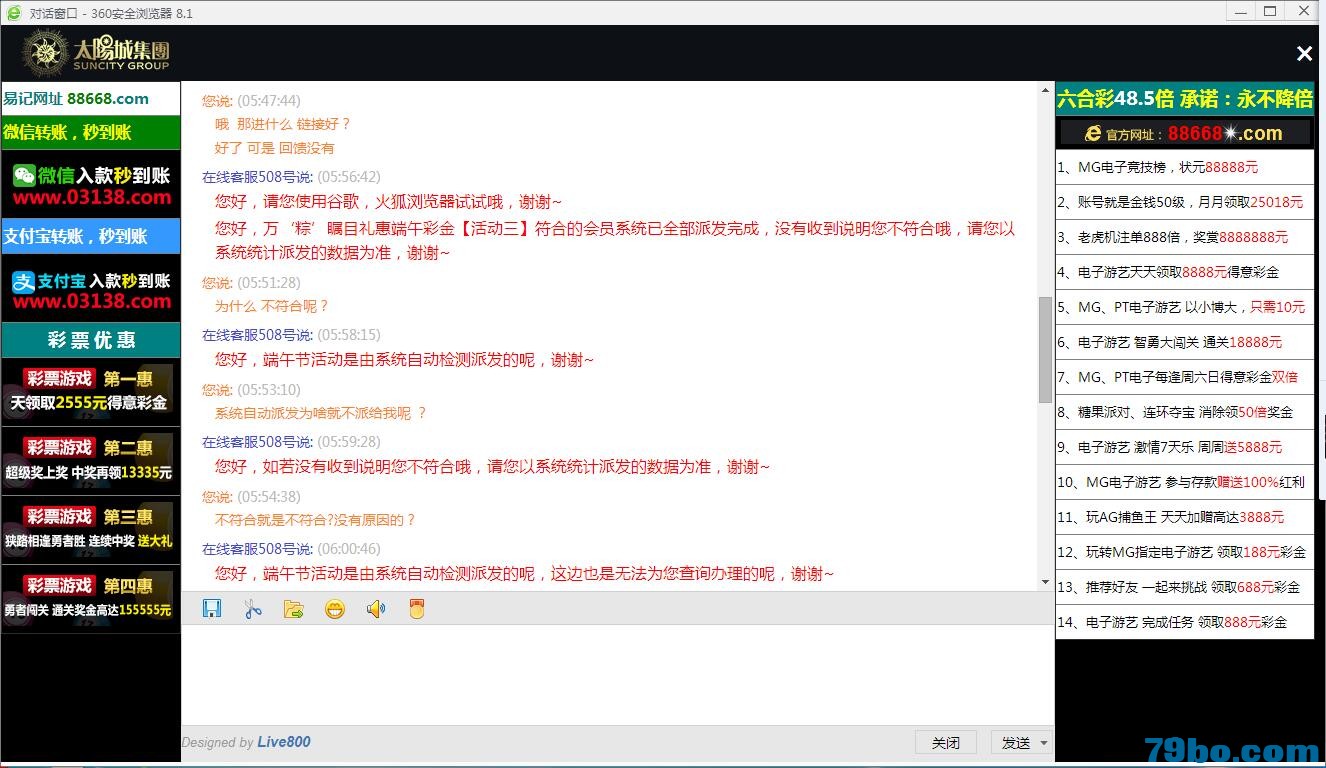1326x768 pixels.
Task: Open 彩票游戏 第一惠 promotion
Action: (x=90, y=392)
